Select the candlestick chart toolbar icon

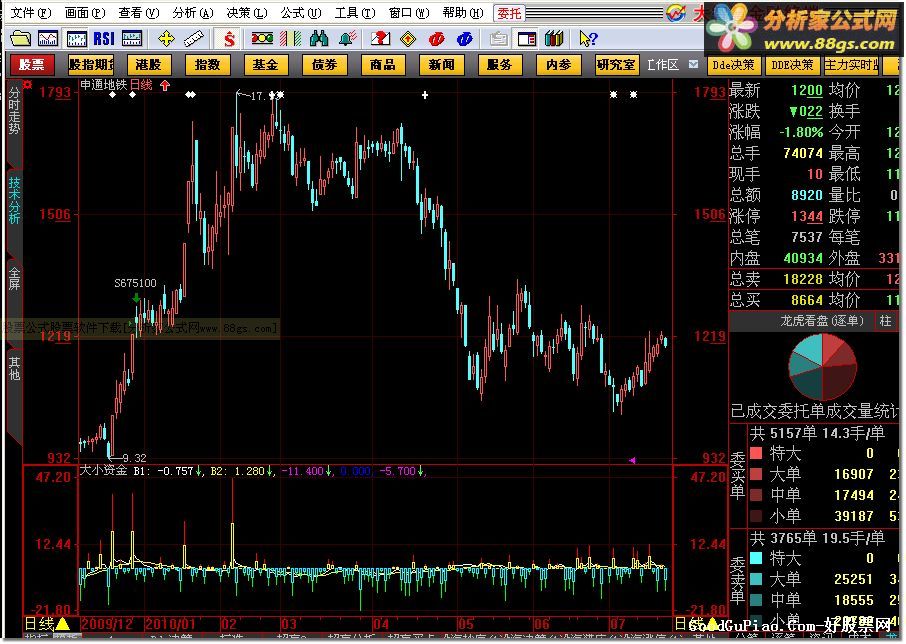click(x=76, y=39)
